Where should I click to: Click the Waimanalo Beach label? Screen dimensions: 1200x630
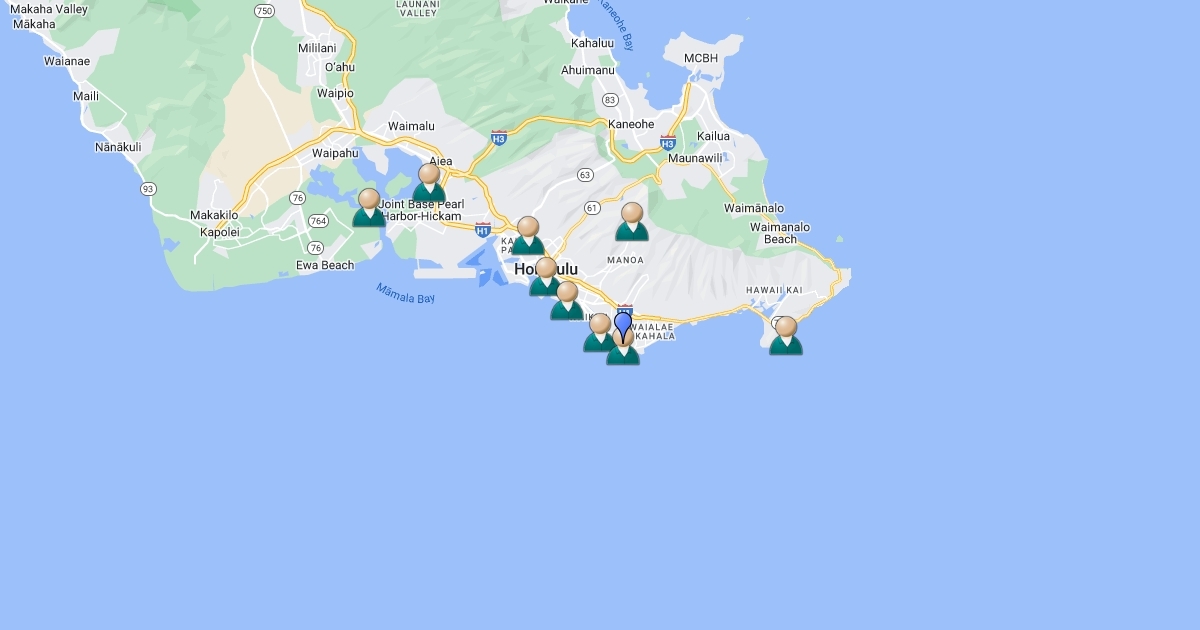coord(780,233)
